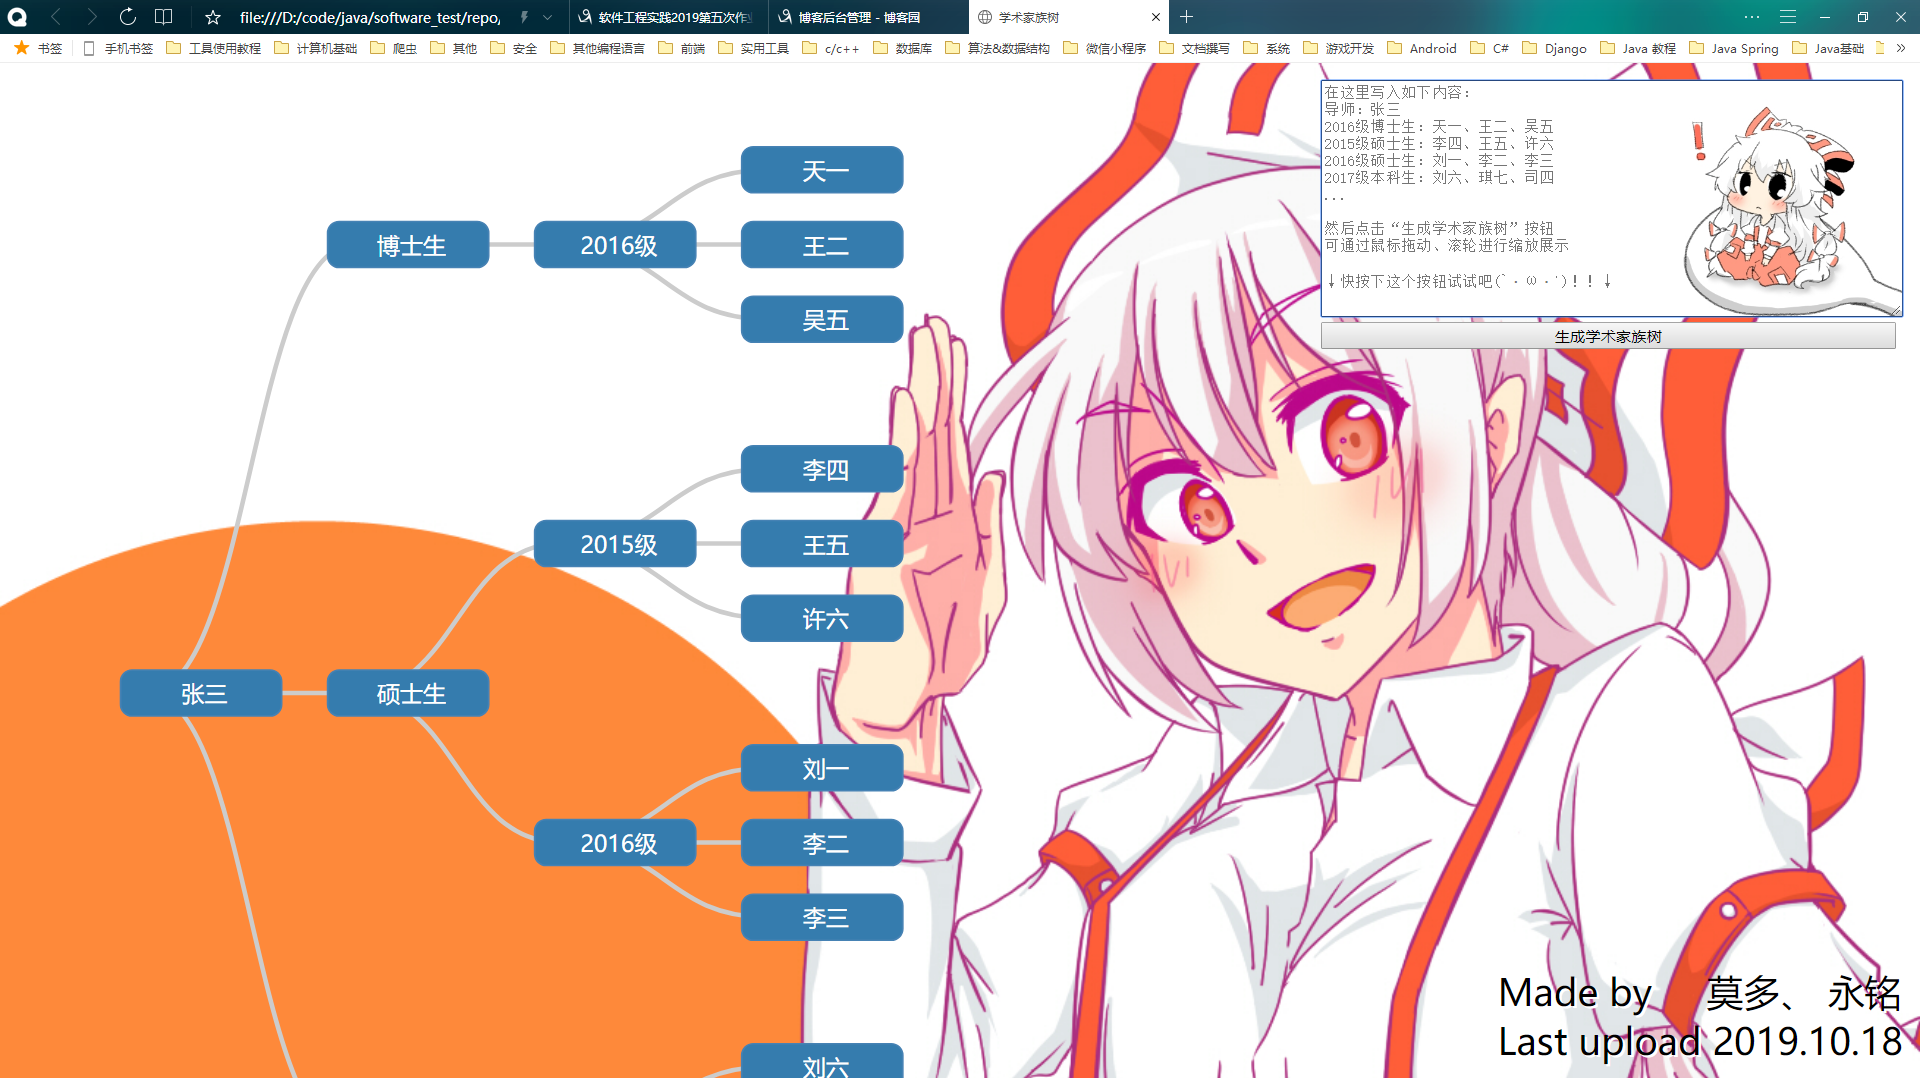
Task: Go back to previous page
Action: pos(56,17)
